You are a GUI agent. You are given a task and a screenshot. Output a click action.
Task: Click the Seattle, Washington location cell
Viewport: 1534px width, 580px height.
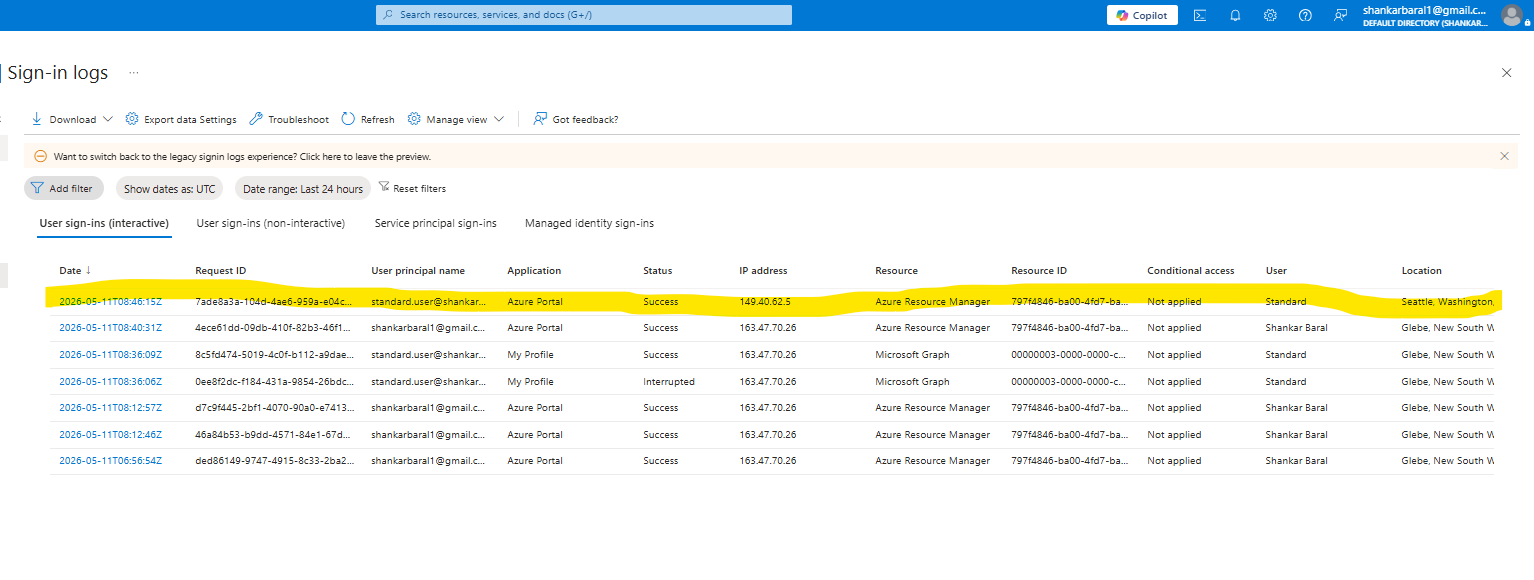(x=1447, y=301)
